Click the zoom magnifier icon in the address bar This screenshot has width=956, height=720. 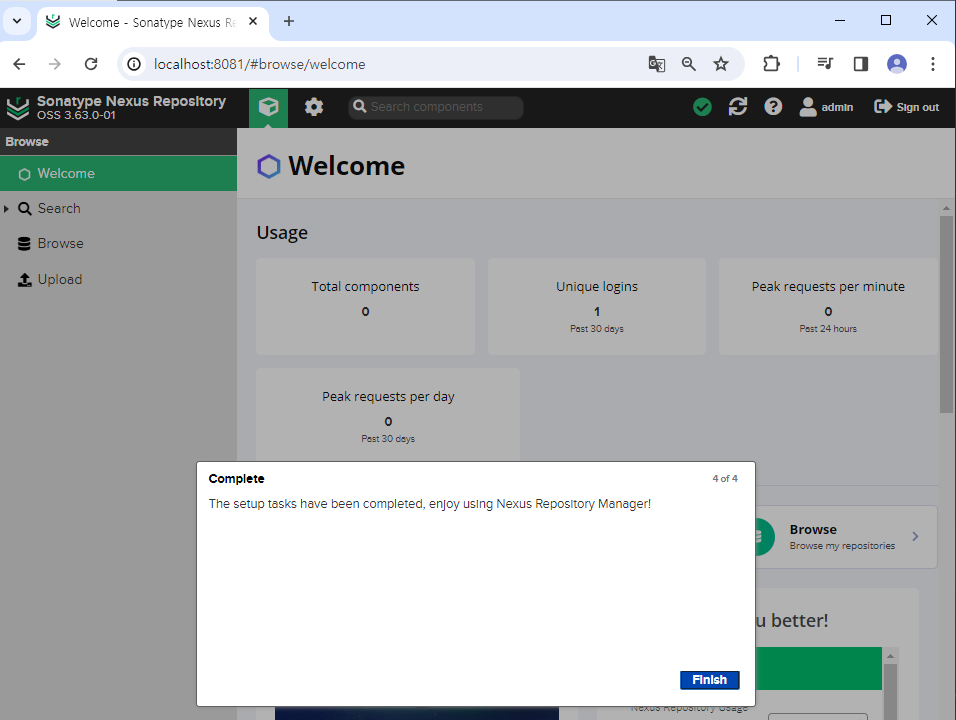point(688,64)
